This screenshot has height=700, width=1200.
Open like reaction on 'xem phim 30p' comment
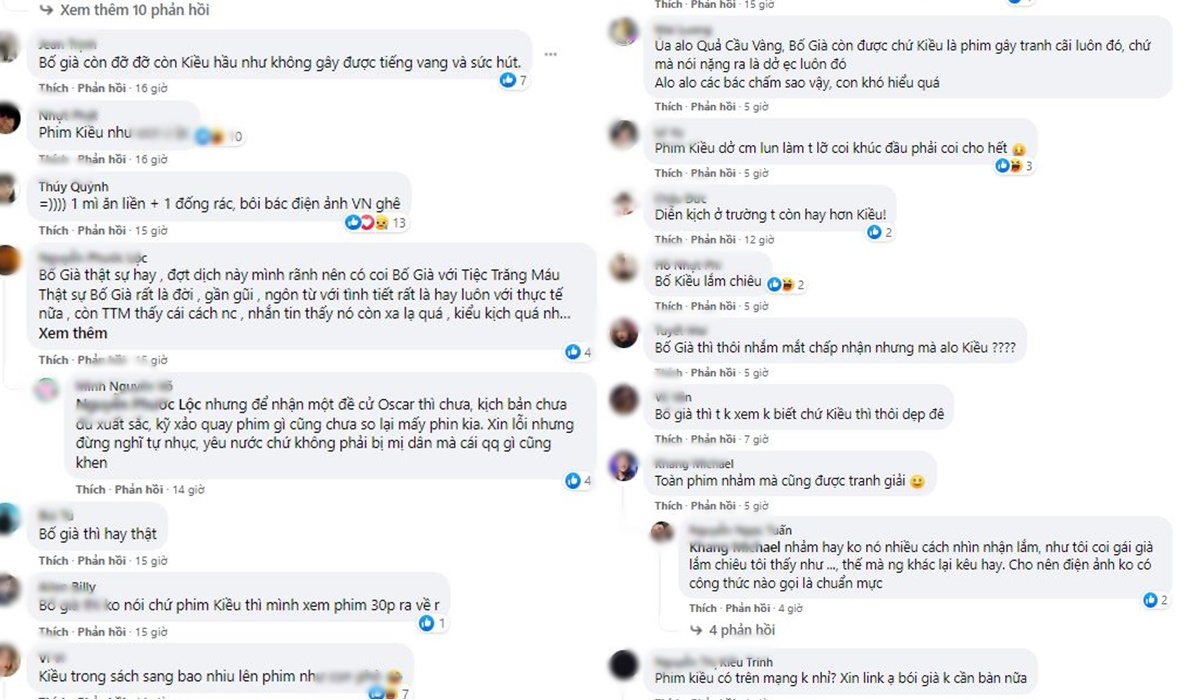click(432, 623)
